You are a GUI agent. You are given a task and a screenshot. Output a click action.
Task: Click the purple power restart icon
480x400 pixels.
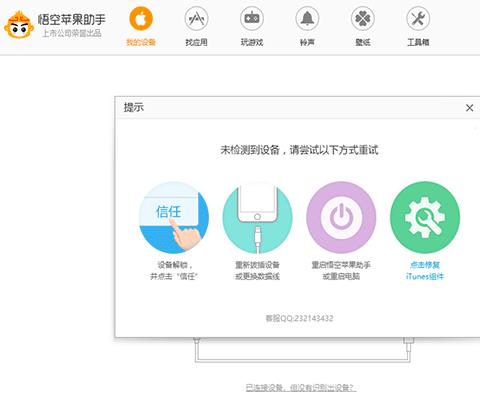pyautogui.click(x=341, y=217)
